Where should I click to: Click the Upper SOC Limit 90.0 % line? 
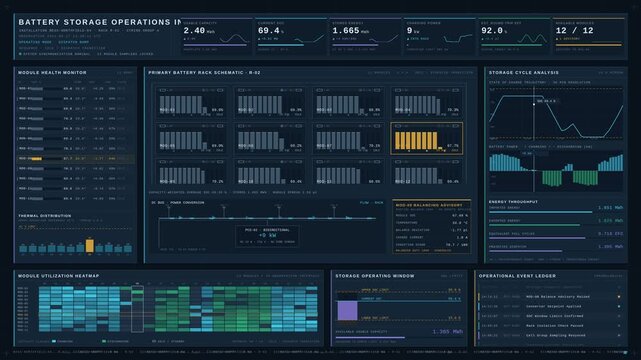click(x=398, y=292)
